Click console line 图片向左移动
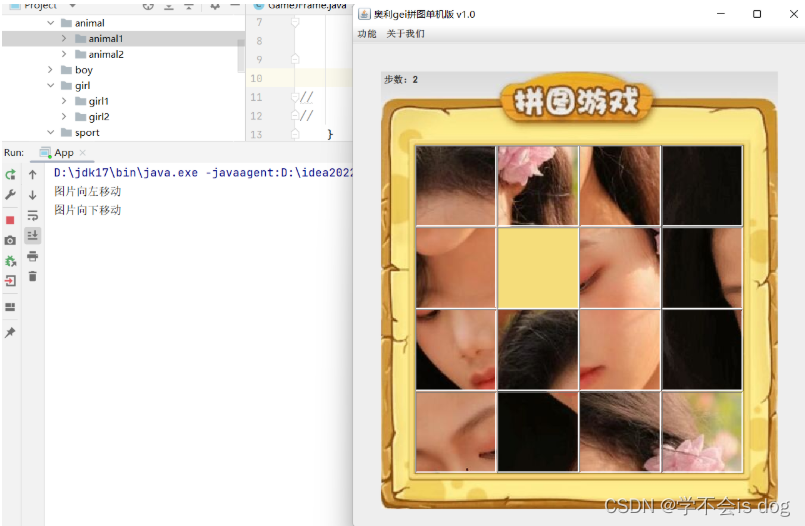The image size is (805, 526). pos(88,191)
